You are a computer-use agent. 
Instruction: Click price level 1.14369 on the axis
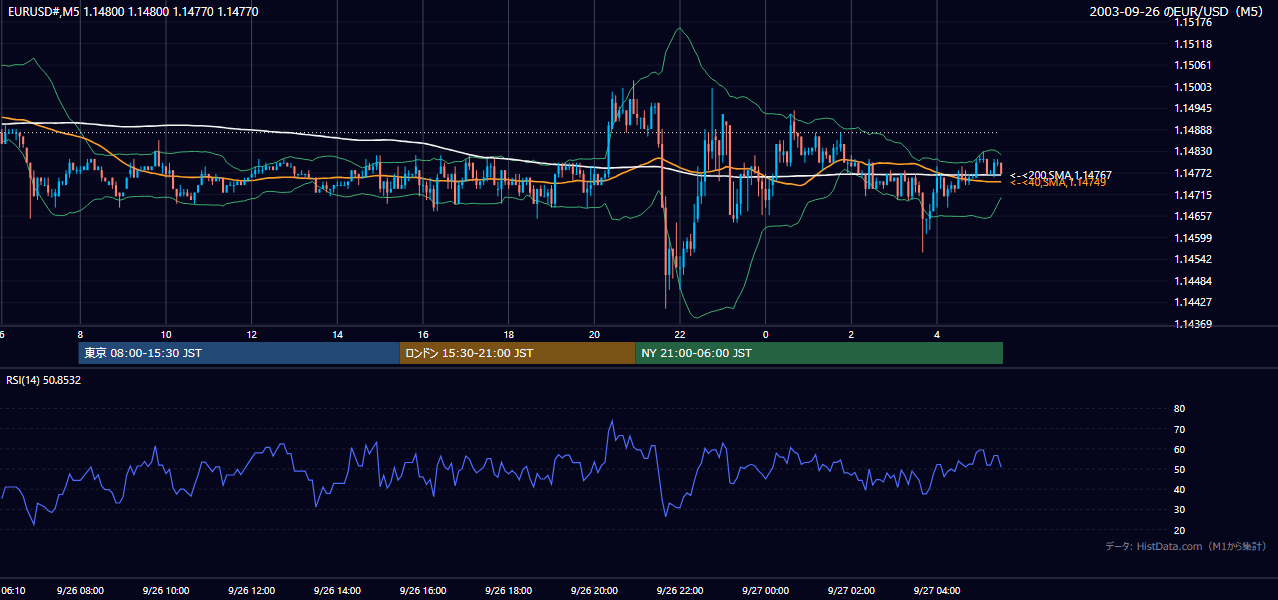1193,324
